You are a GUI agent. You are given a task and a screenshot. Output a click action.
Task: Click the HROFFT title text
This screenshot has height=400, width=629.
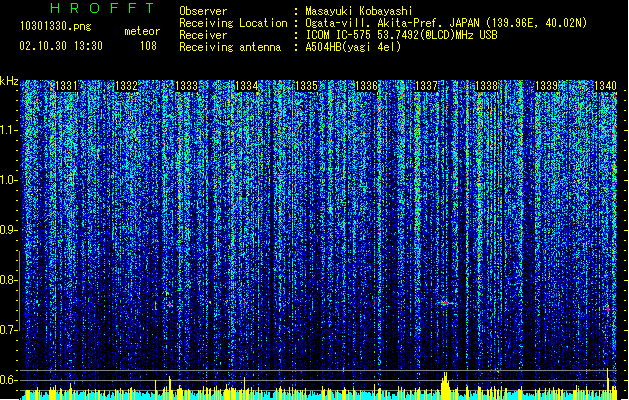[103, 8]
